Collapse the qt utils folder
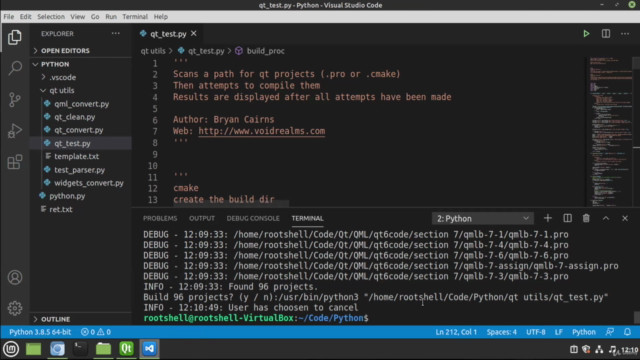This screenshot has height=360, width=640. [62, 90]
